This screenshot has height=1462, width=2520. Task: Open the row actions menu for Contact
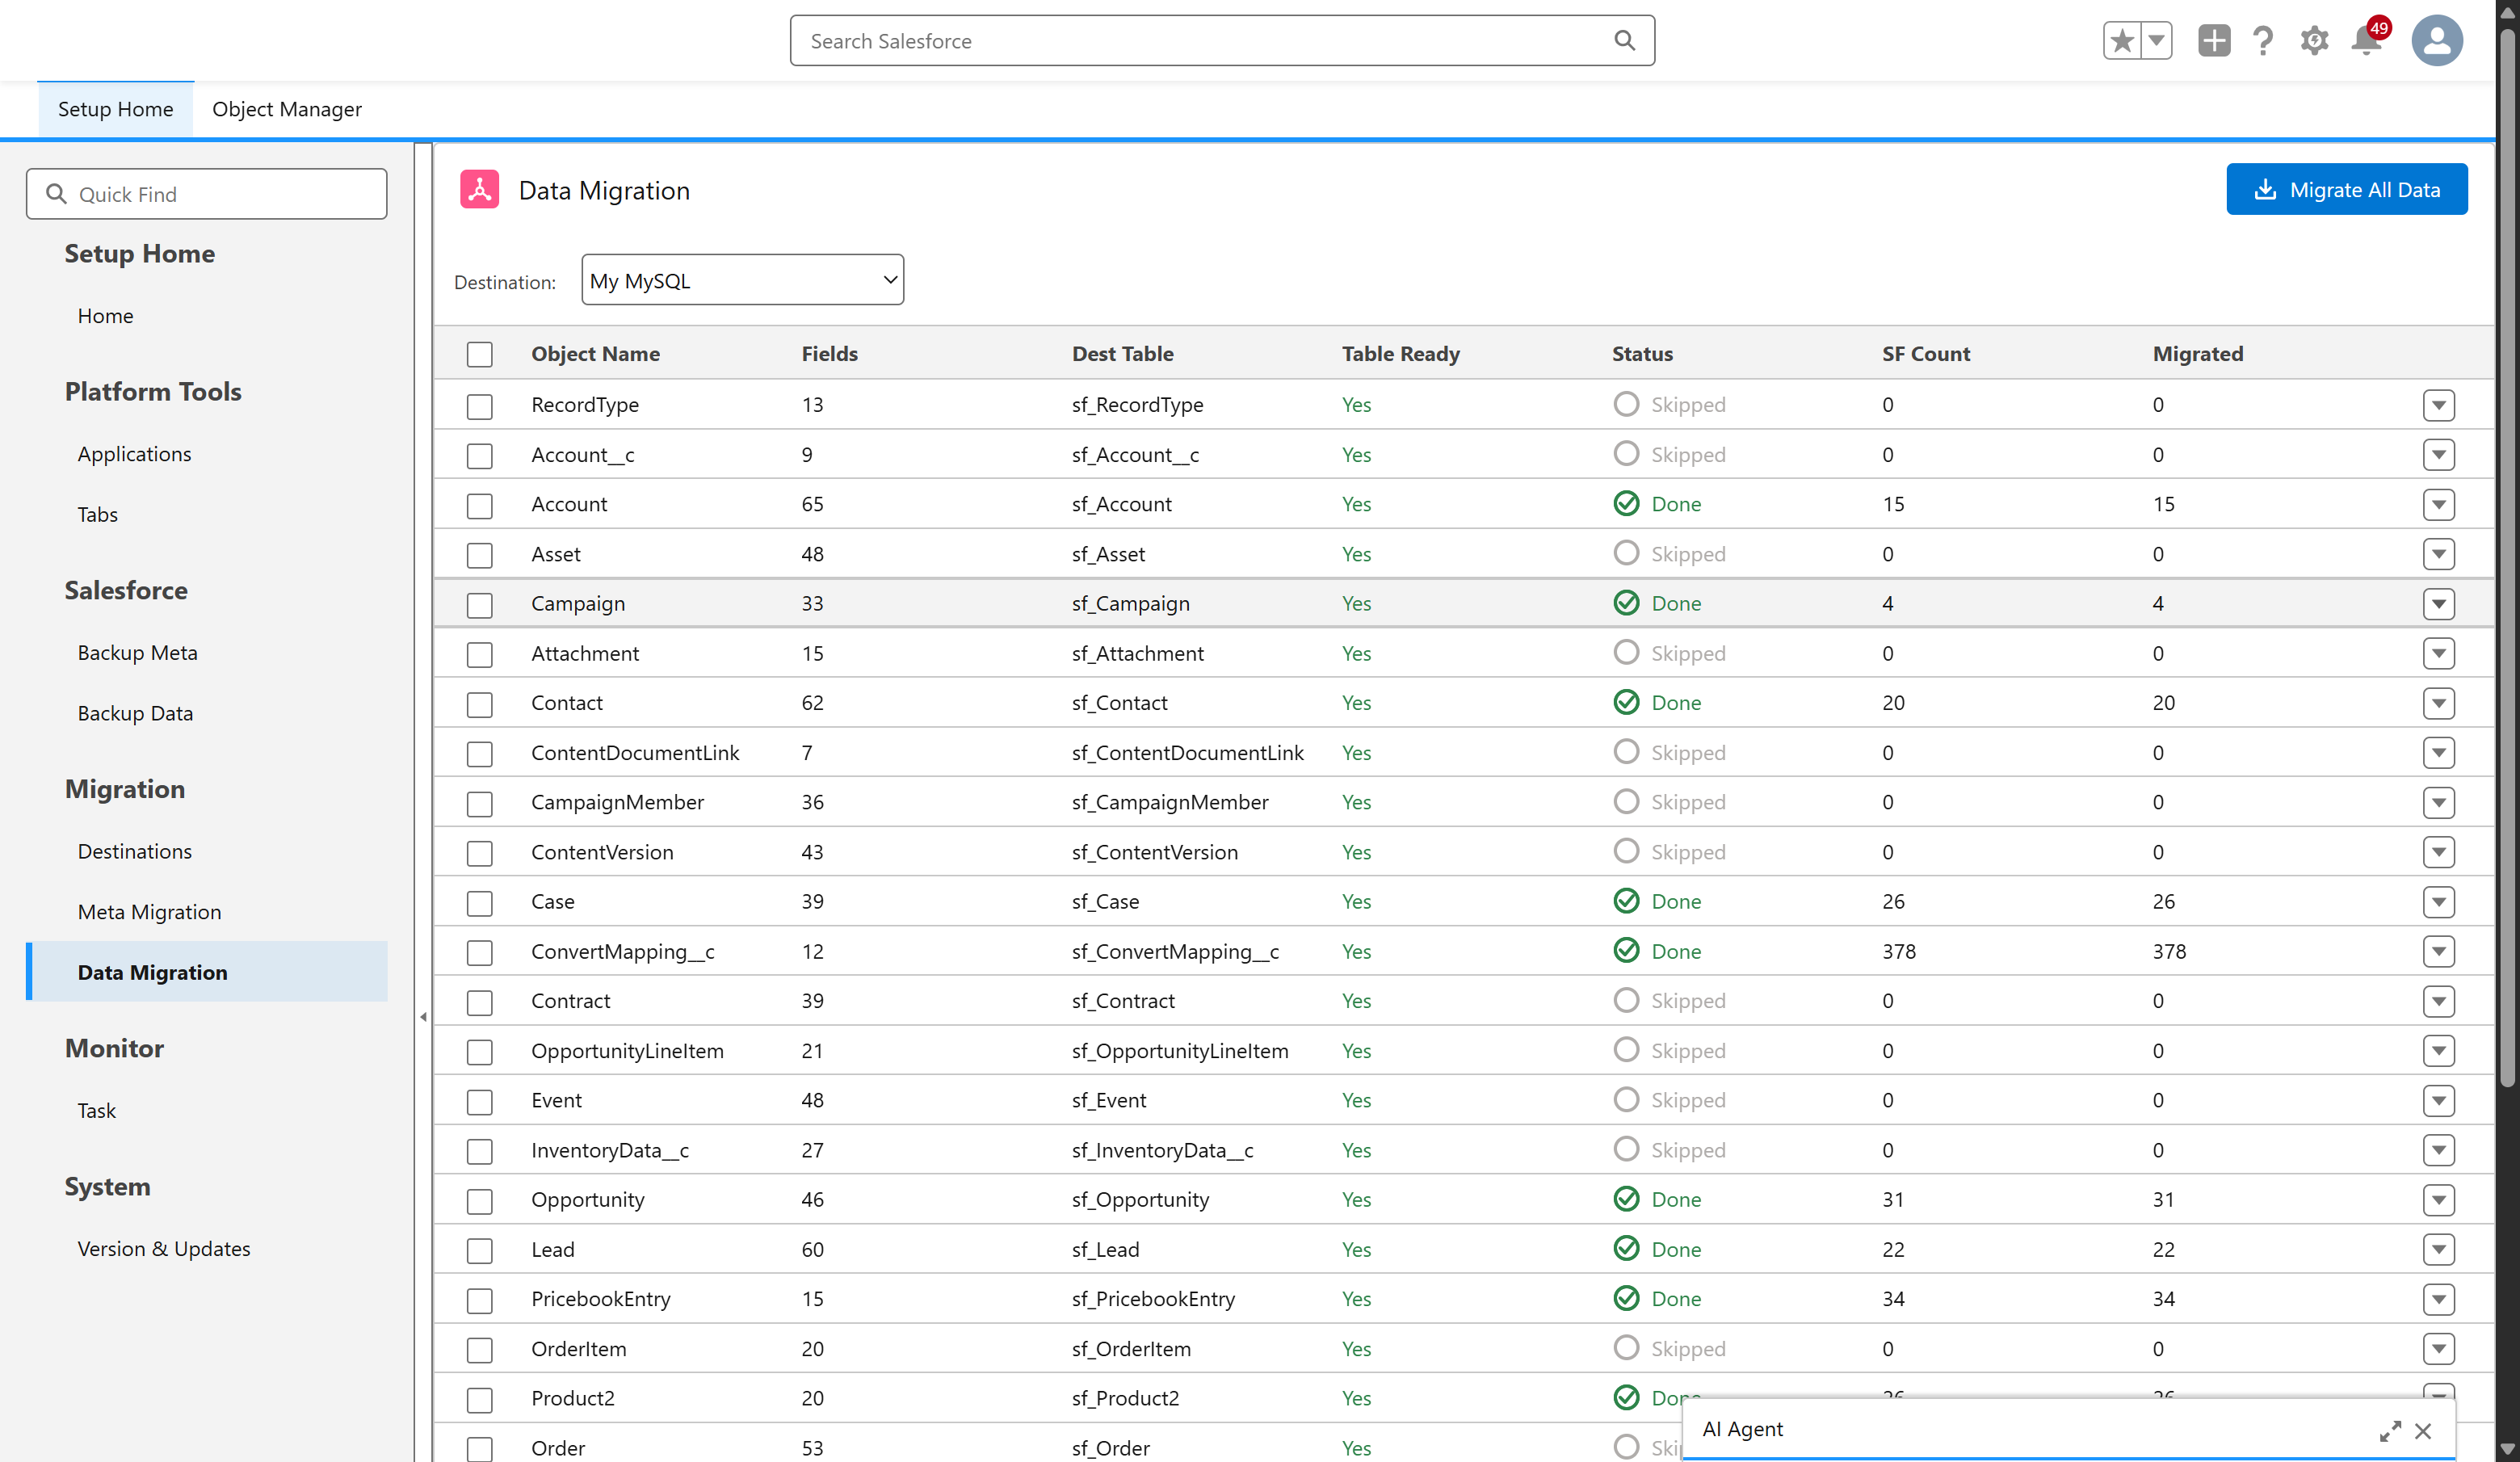(2439, 703)
